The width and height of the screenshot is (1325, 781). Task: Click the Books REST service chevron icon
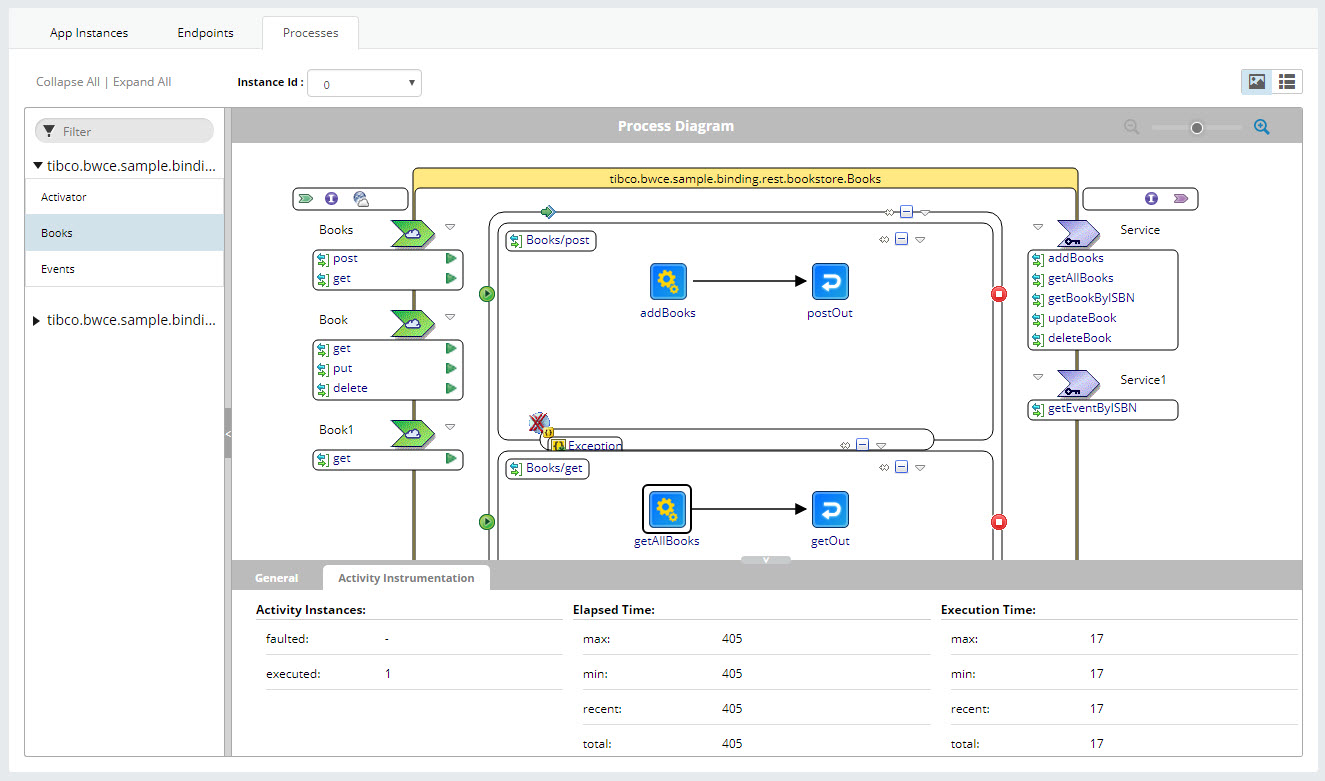pyautogui.click(x=412, y=233)
